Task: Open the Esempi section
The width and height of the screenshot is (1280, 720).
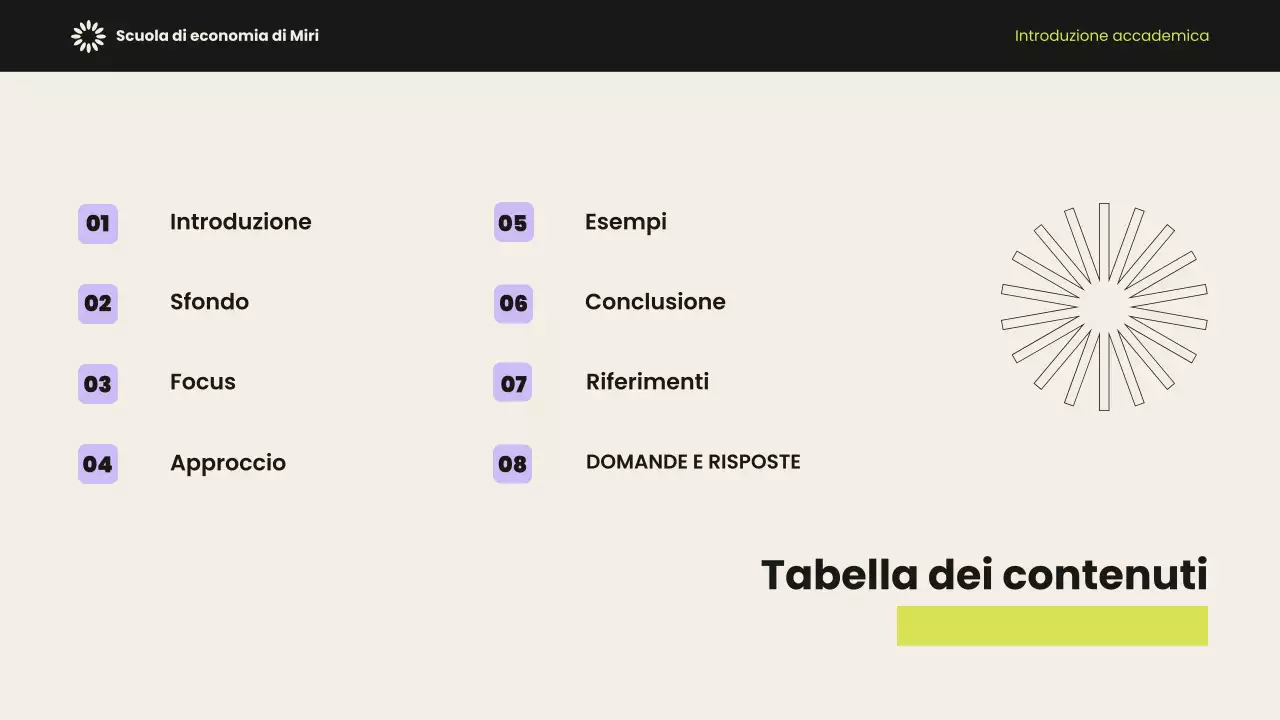Action: point(626,222)
